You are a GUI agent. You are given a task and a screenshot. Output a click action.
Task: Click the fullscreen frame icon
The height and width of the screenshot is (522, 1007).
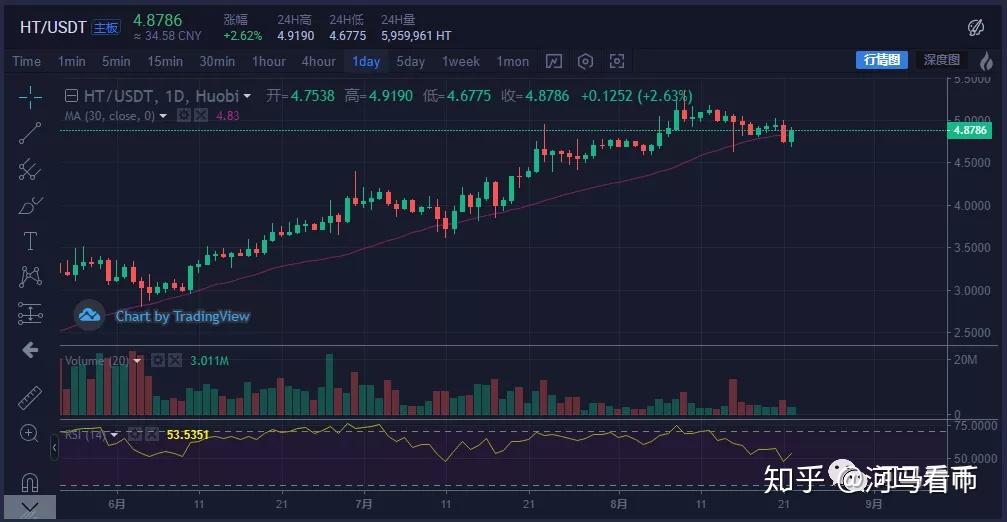pos(617,62)
